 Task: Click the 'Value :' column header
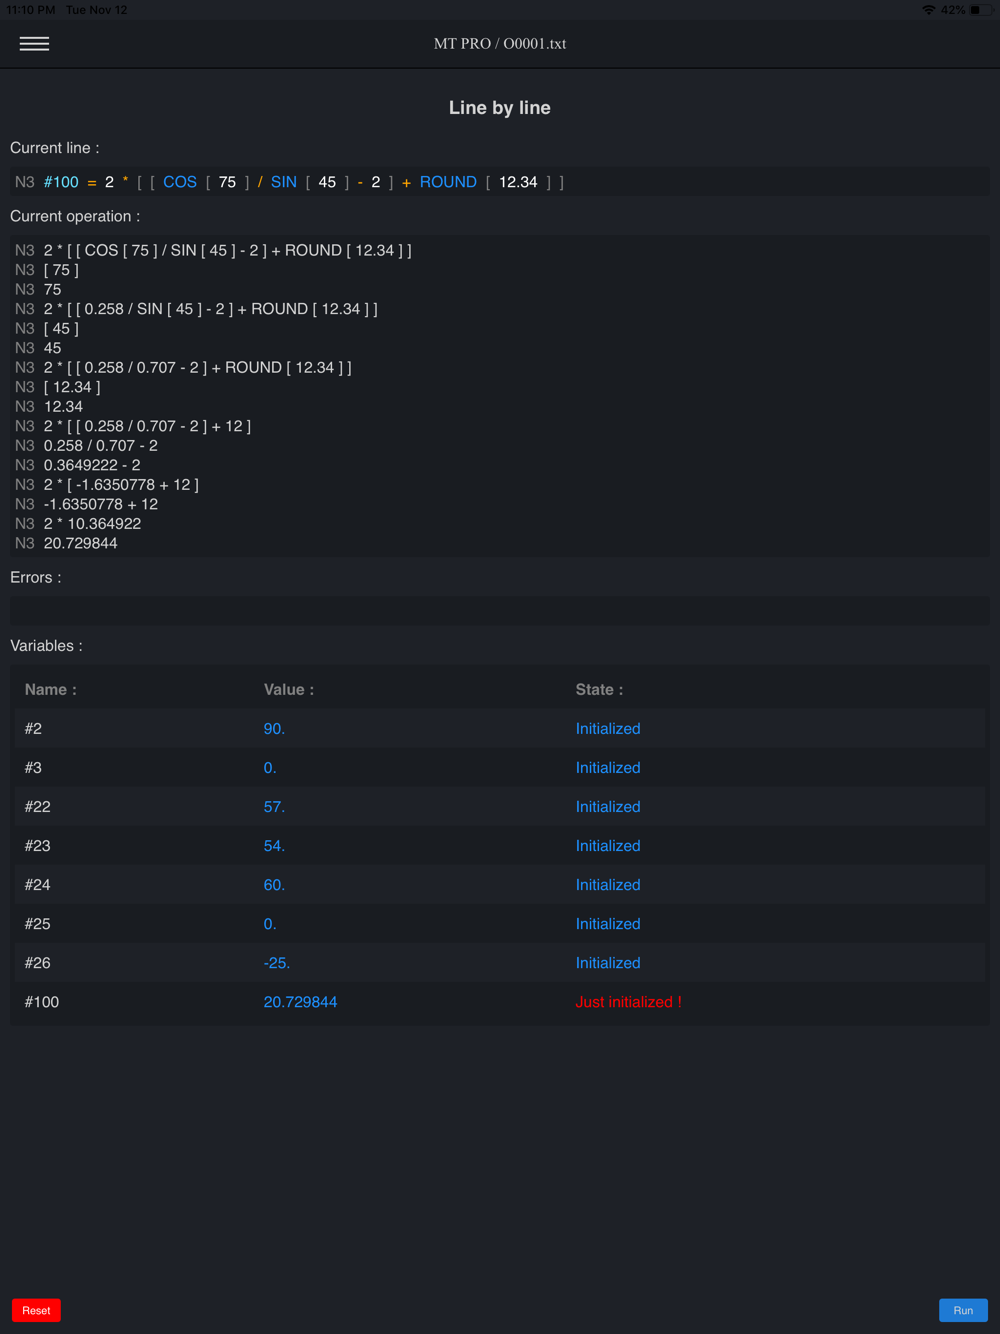(289, 690)
